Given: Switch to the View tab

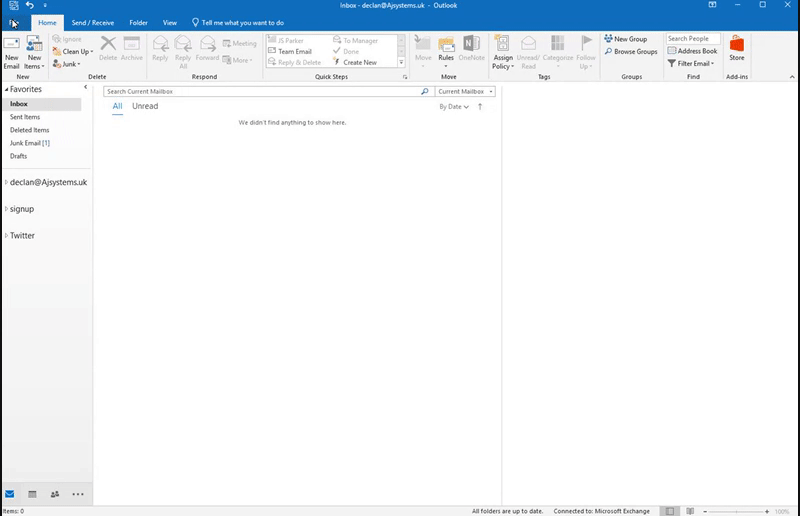Looking at the screenshot, I should coord(170,23).
